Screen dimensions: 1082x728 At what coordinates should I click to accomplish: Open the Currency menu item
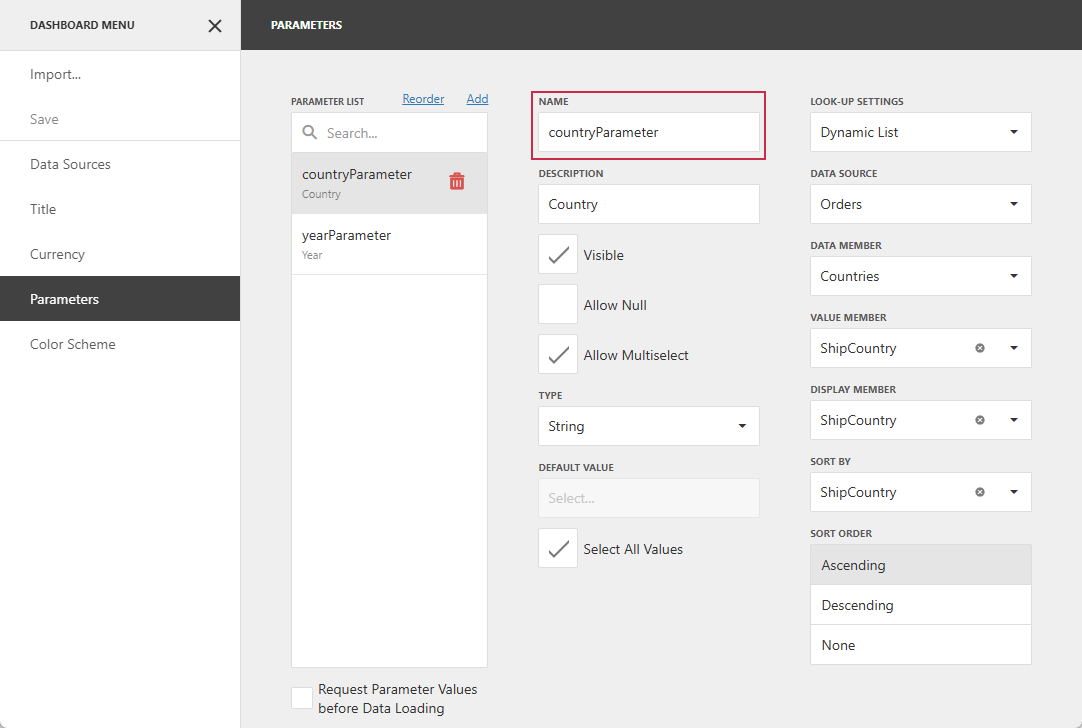[120, 254]
